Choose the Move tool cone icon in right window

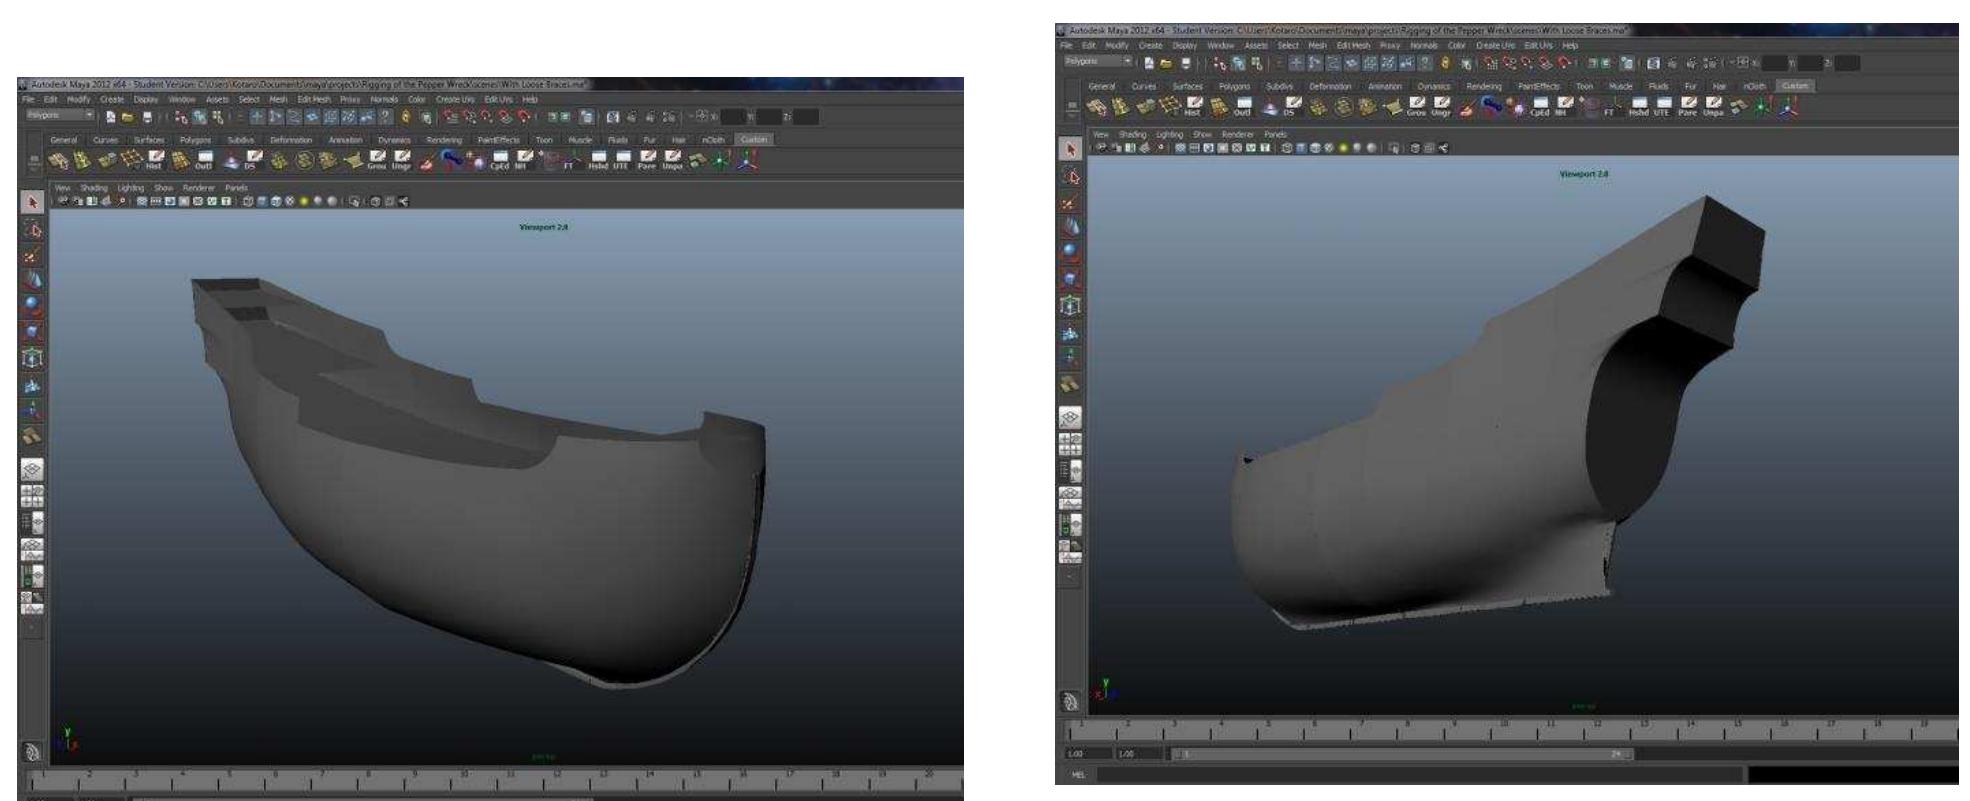pos(1071,227)
